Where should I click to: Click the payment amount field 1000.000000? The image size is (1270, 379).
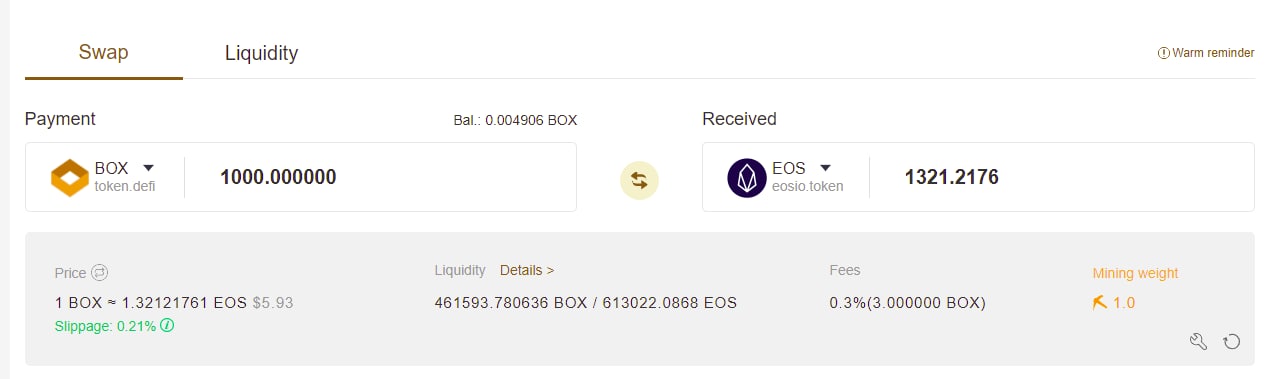pyautogui.click(x=380, y=178)
